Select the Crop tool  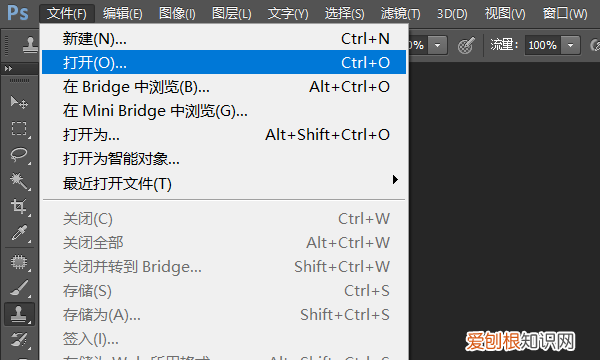[x=19, y=207]
